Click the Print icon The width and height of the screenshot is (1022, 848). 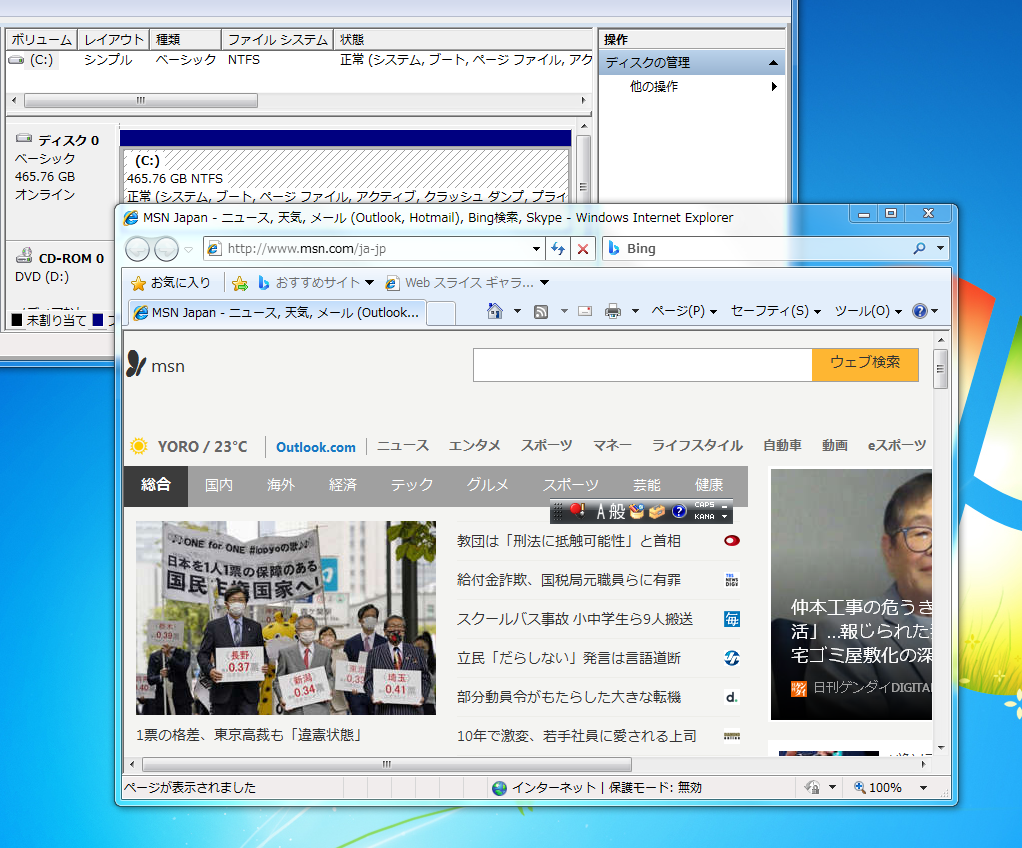pos(613,311)
